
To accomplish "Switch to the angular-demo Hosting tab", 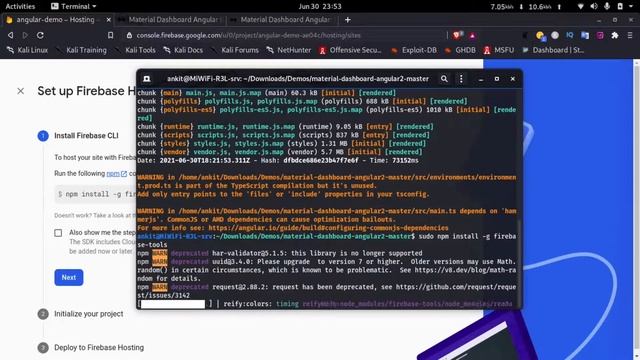I will point(56,20).
